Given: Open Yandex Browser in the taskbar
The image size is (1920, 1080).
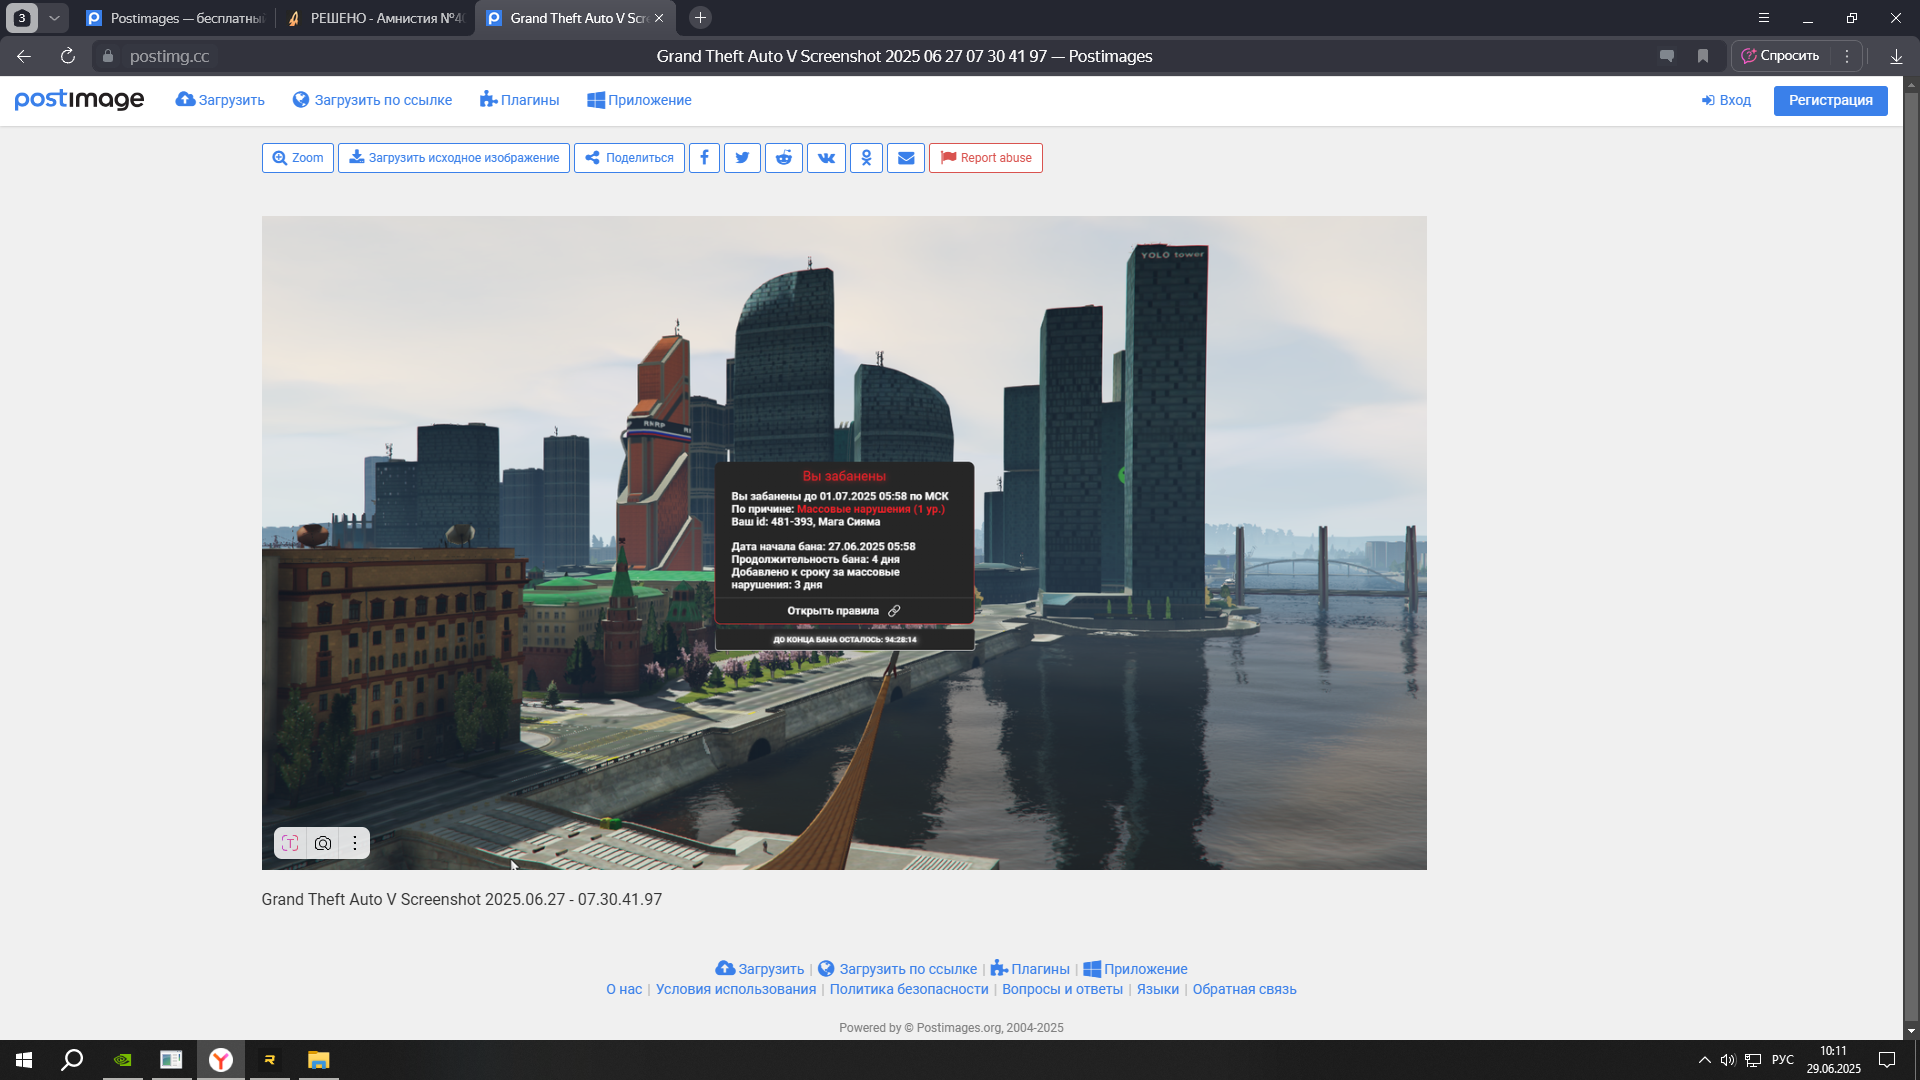Looking at the screenshot, I should pos(221,1060).
